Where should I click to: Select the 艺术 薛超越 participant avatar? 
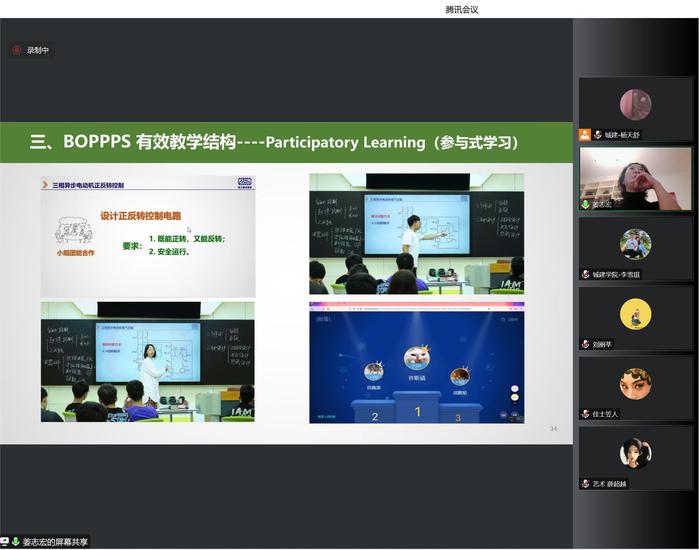pyautogui.click(x=635, y=453)
